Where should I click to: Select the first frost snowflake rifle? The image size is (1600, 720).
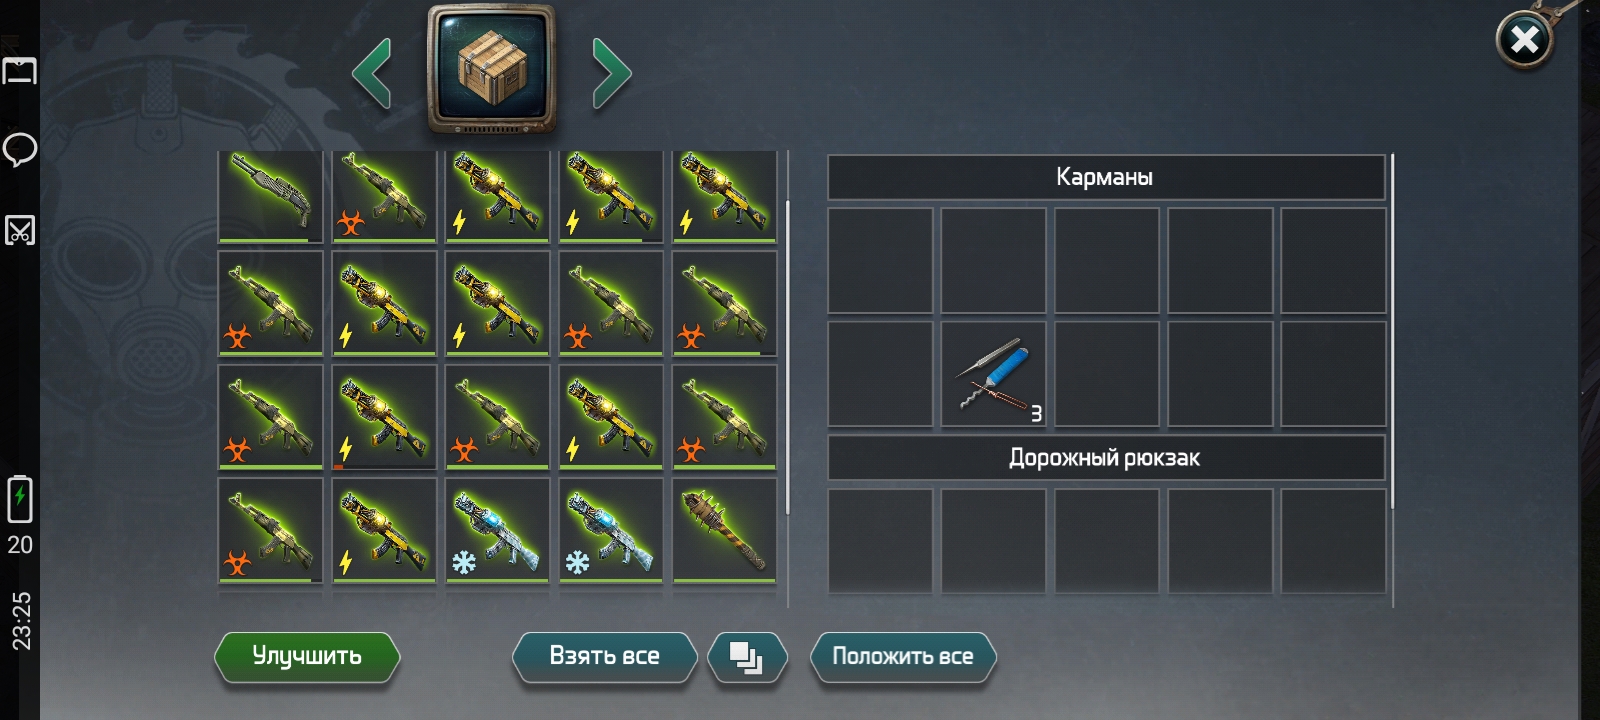(x=498, y=530)
